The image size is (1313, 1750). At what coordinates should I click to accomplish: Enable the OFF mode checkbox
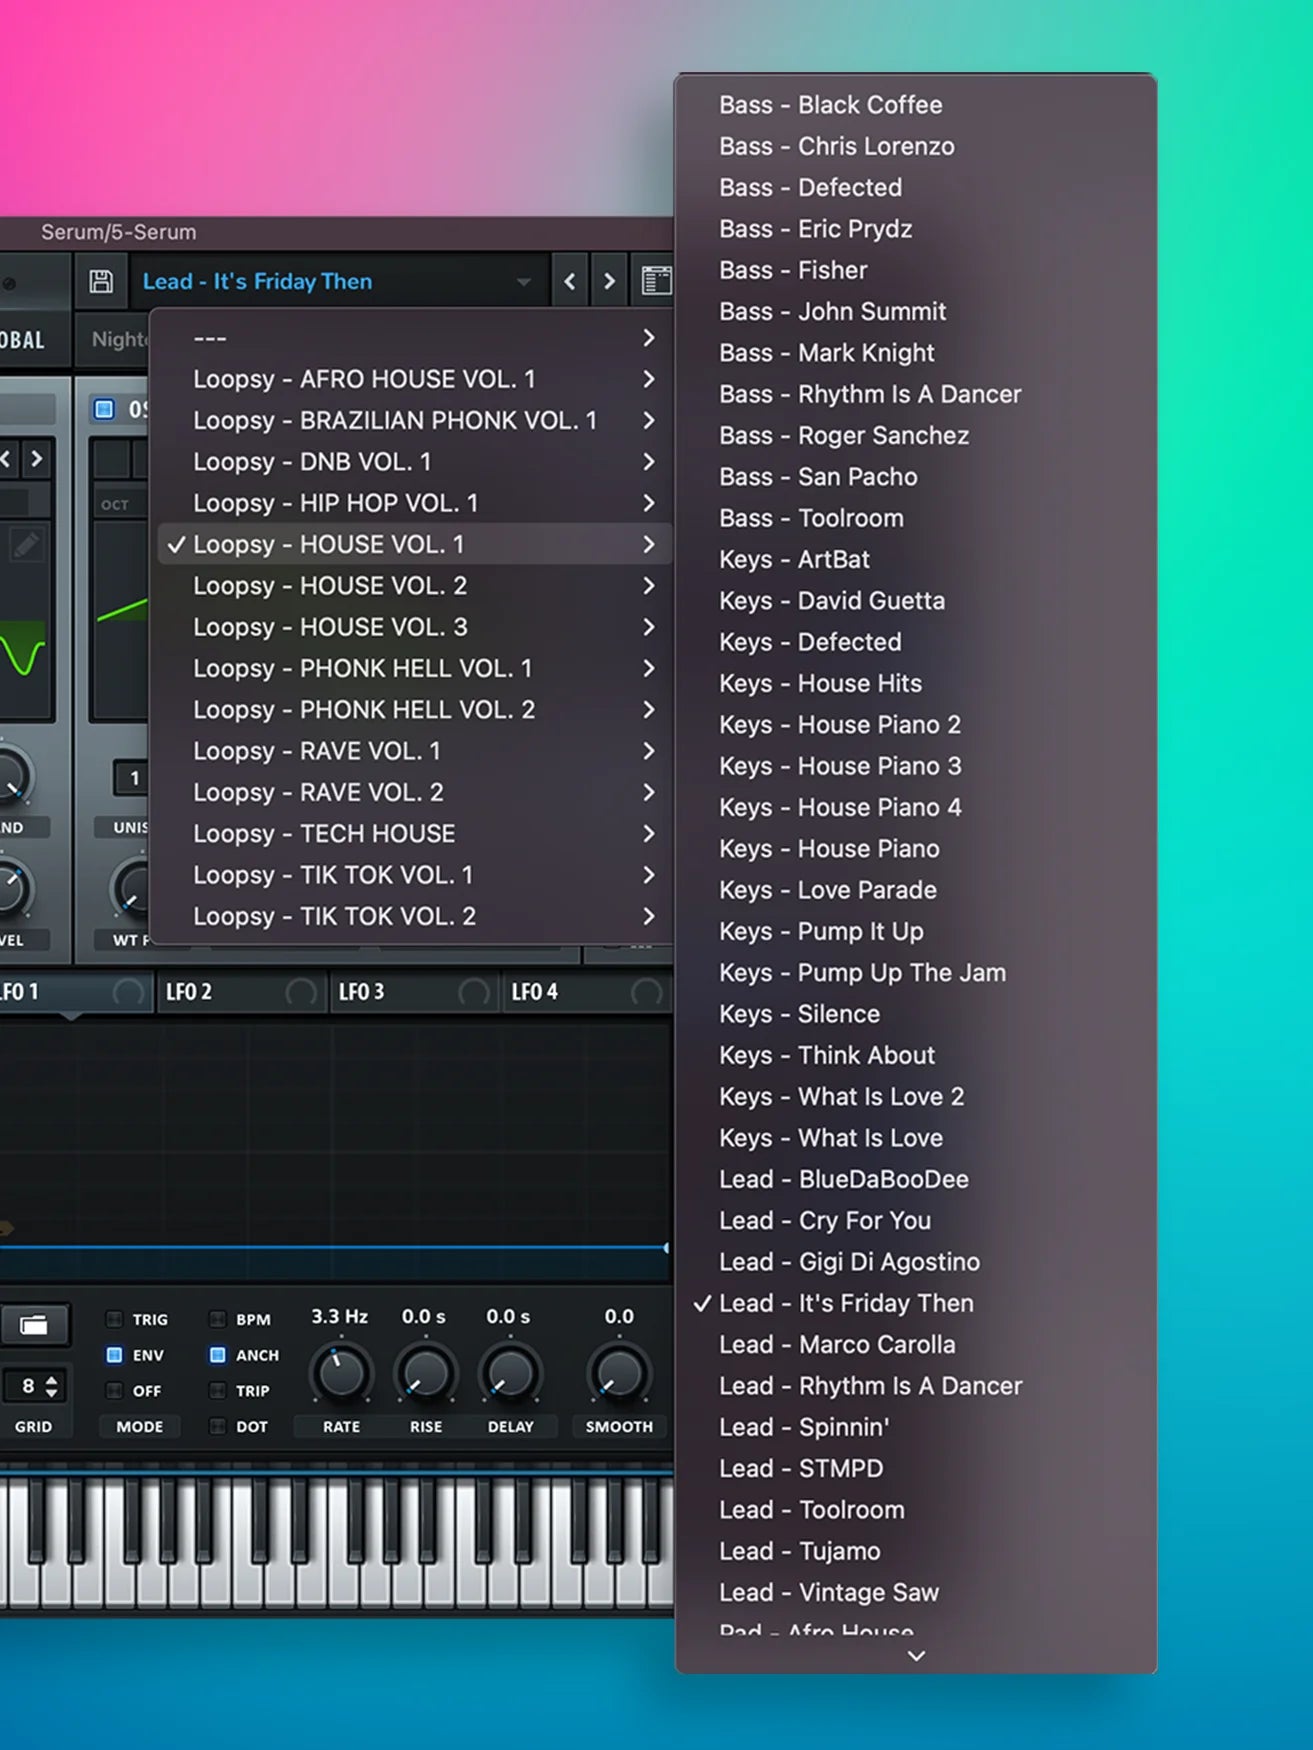(x=114, y=1391)
